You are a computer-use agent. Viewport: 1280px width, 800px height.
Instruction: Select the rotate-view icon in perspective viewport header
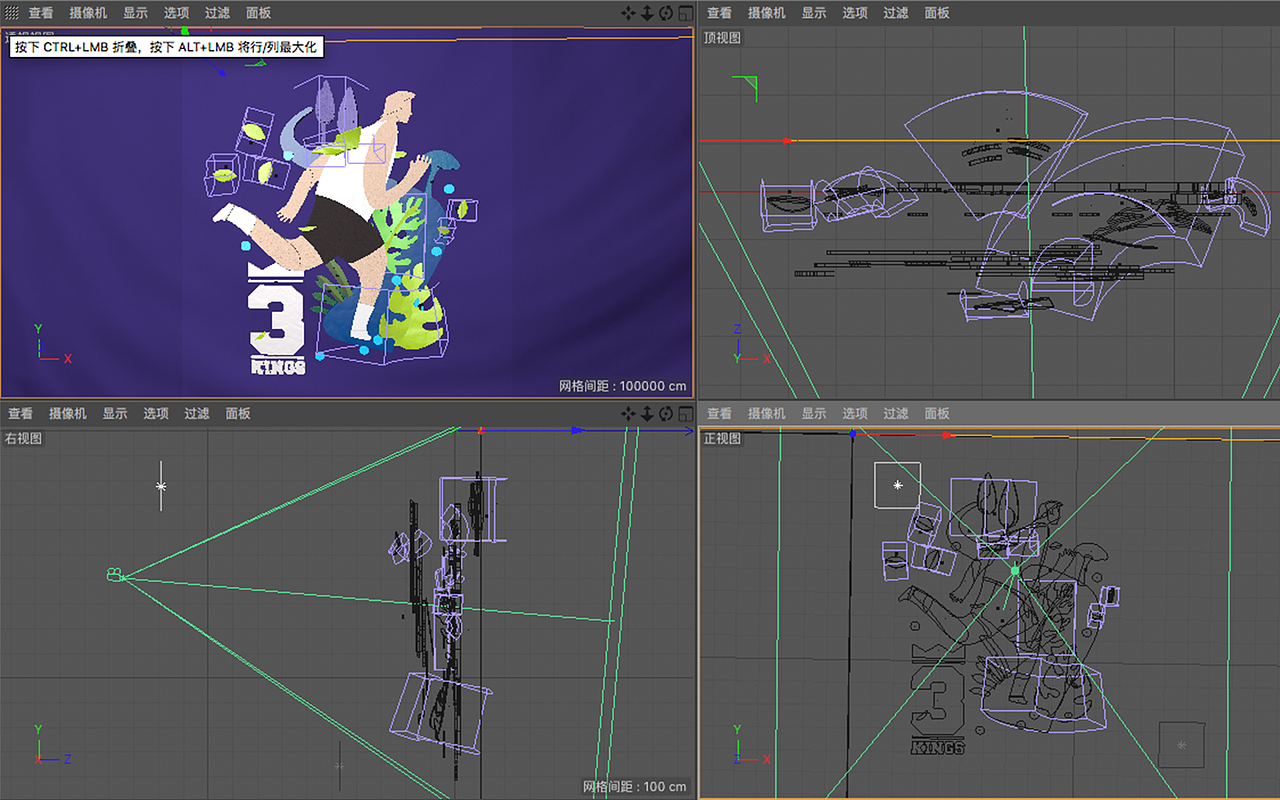pos(666,13)
